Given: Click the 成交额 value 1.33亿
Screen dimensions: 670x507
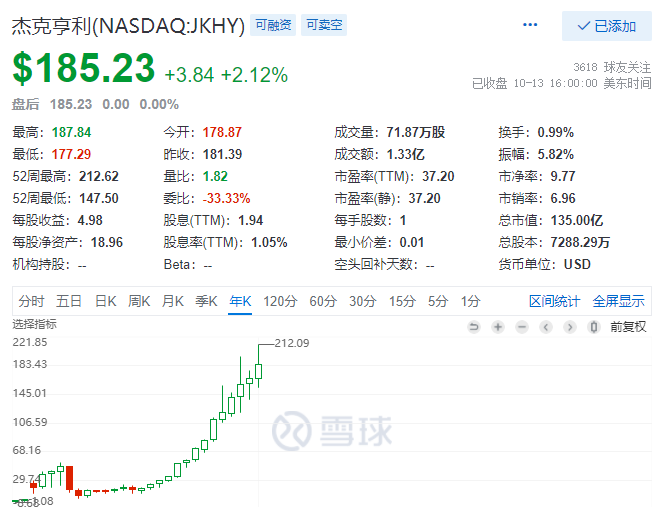Looking at the screenshot, I should (406, 154).
